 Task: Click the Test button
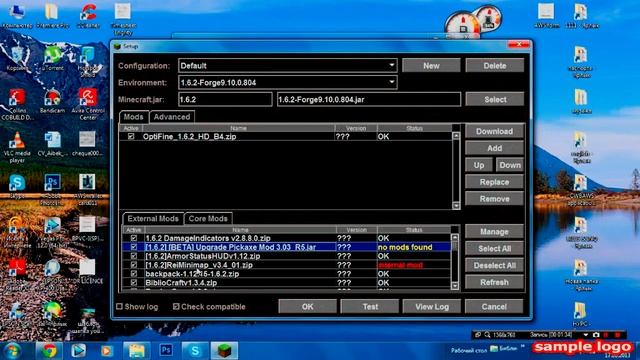point(370,307)
